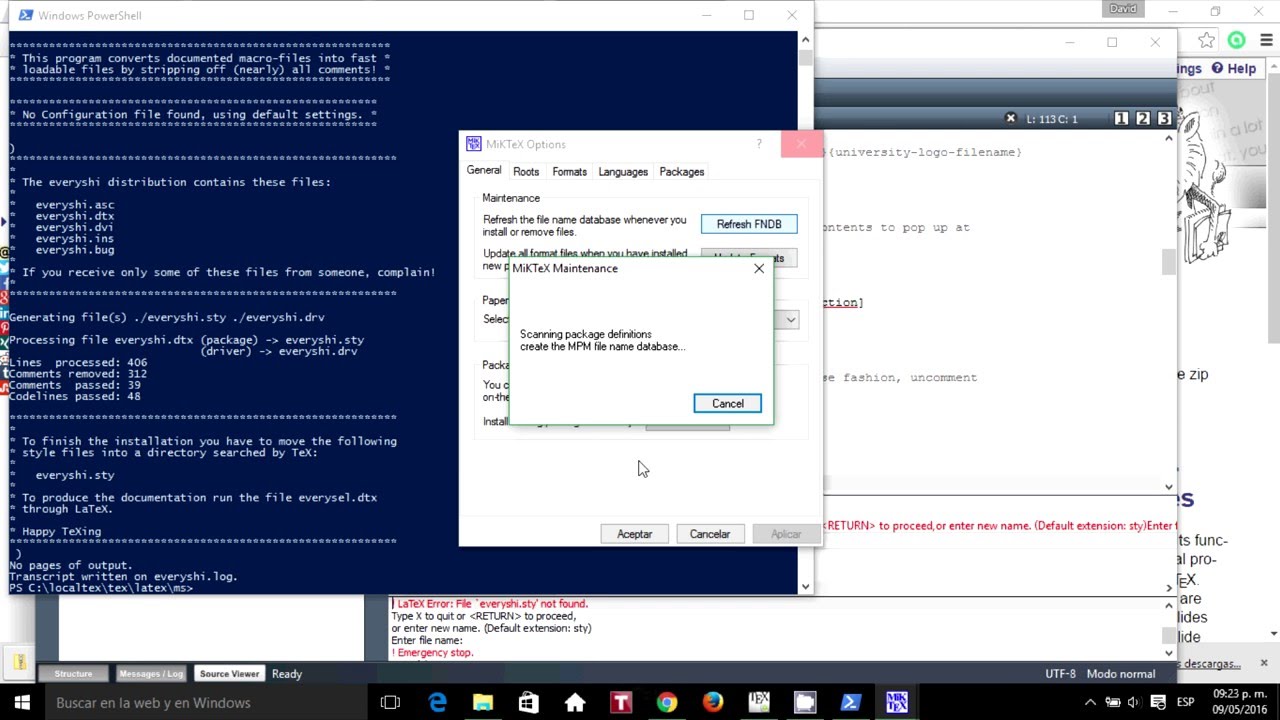Click the '! Emergency stop.' log line
The width and height of the screenshot is (1280, 720).
pyautogui.click(x=432, y=653)
